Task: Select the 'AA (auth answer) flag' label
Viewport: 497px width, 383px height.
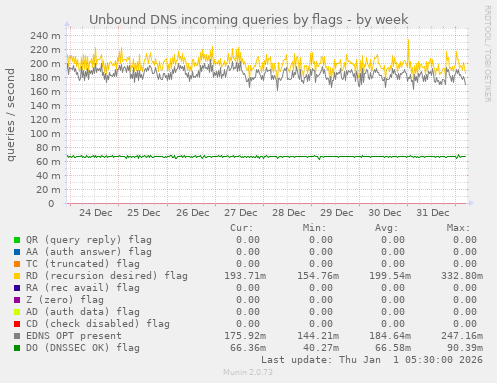Action: tap(89, 252)
